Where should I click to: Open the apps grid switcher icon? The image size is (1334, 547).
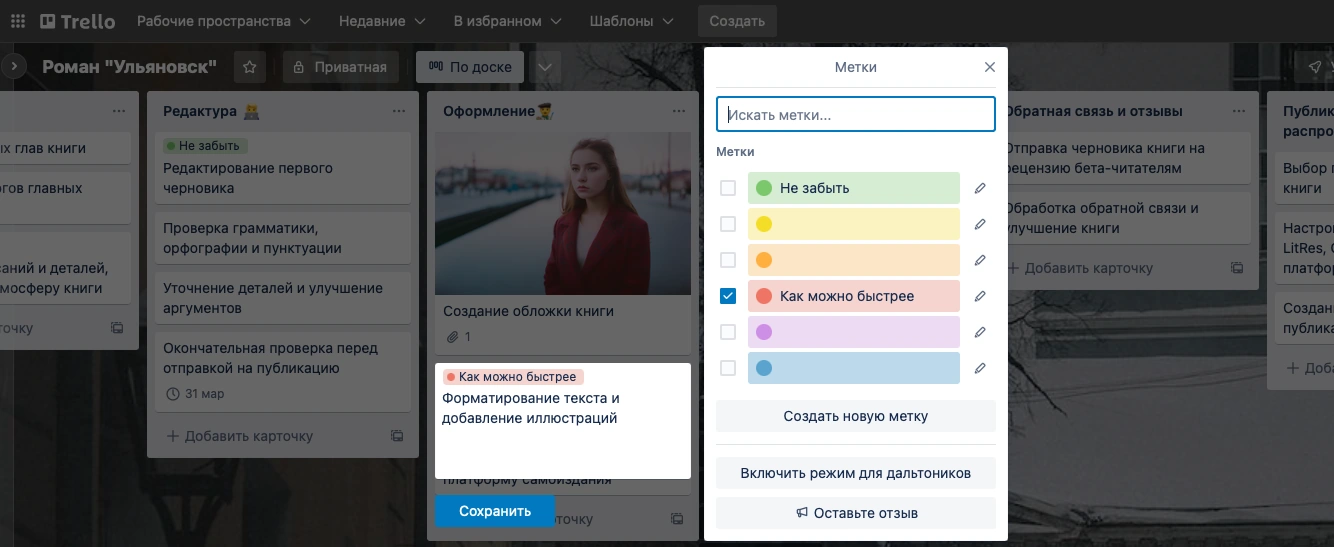coord(18,21)
